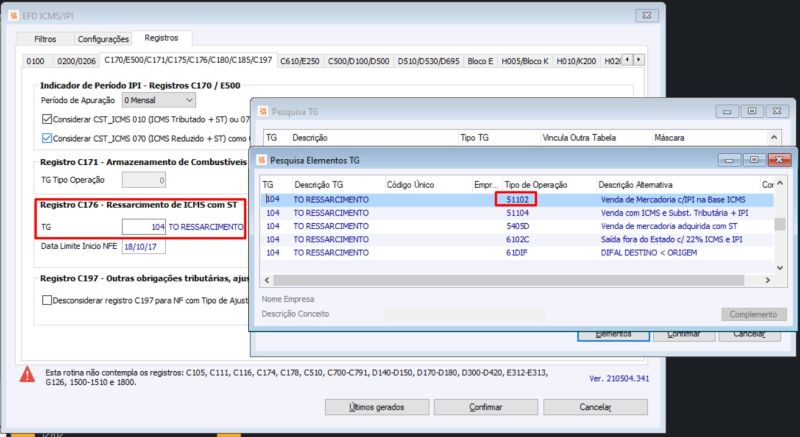800x437 pixels.
Task: Click Confirmar in EFD ICMS/IPI dialog
Action: click(x=486, y=407)
